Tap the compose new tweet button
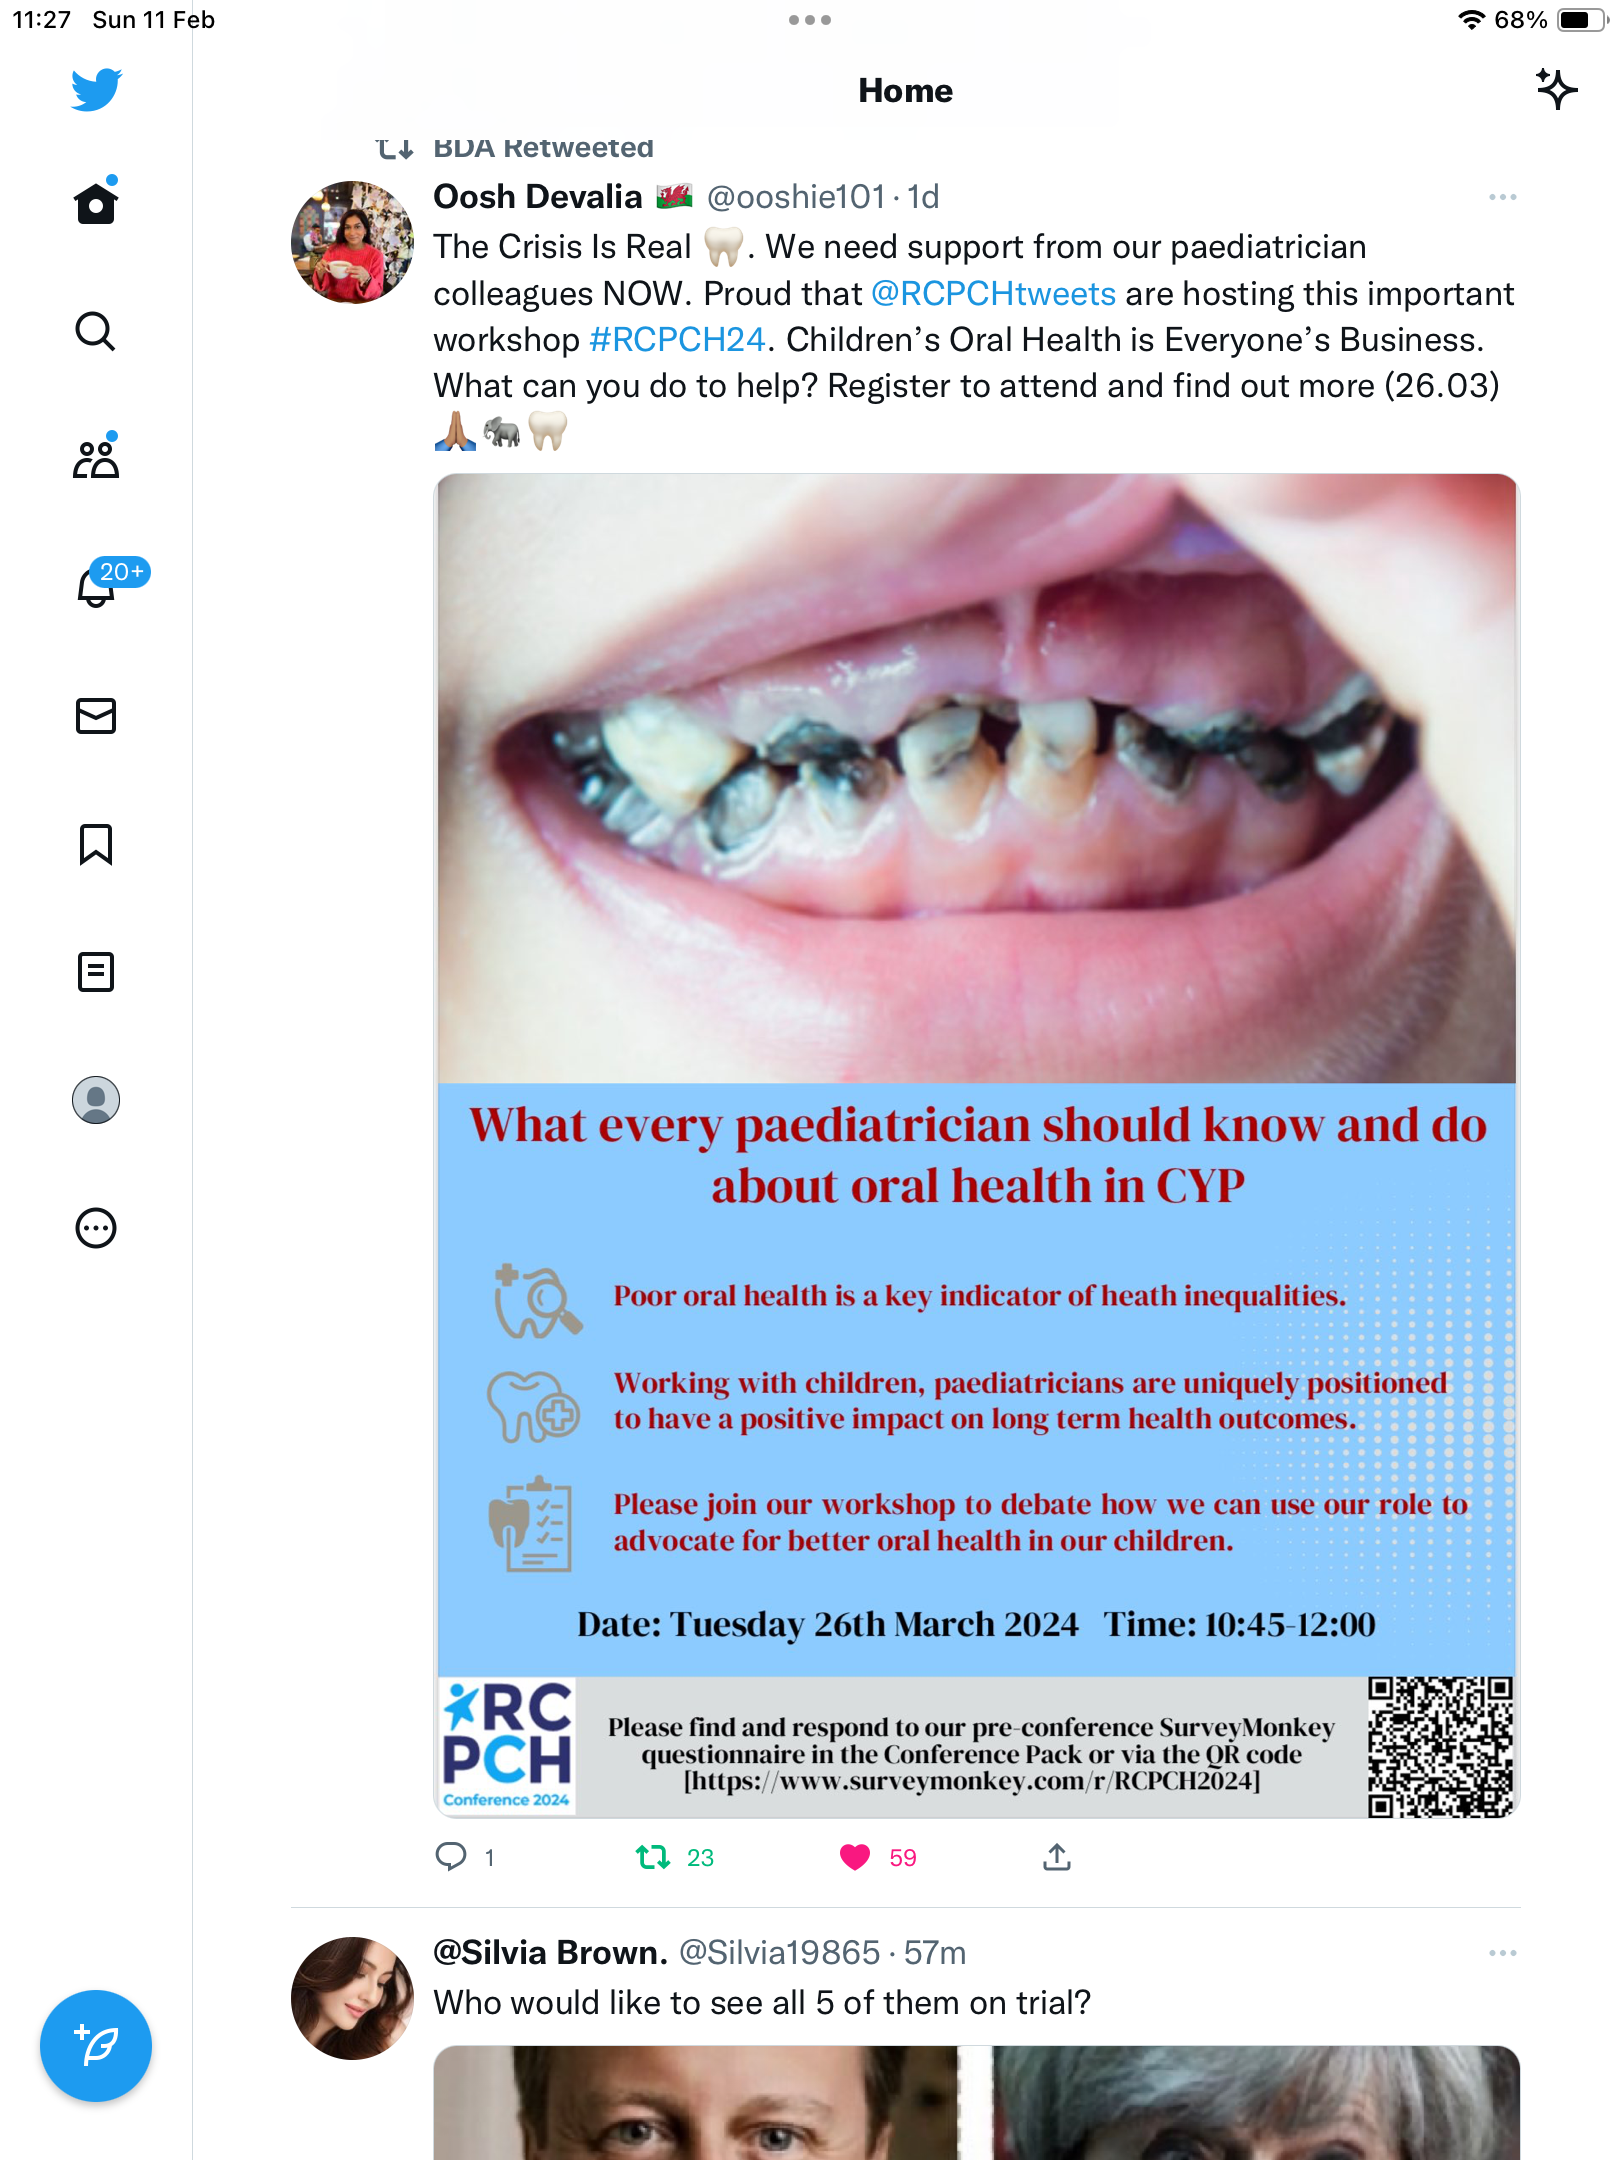 (x=96, y=2046)
